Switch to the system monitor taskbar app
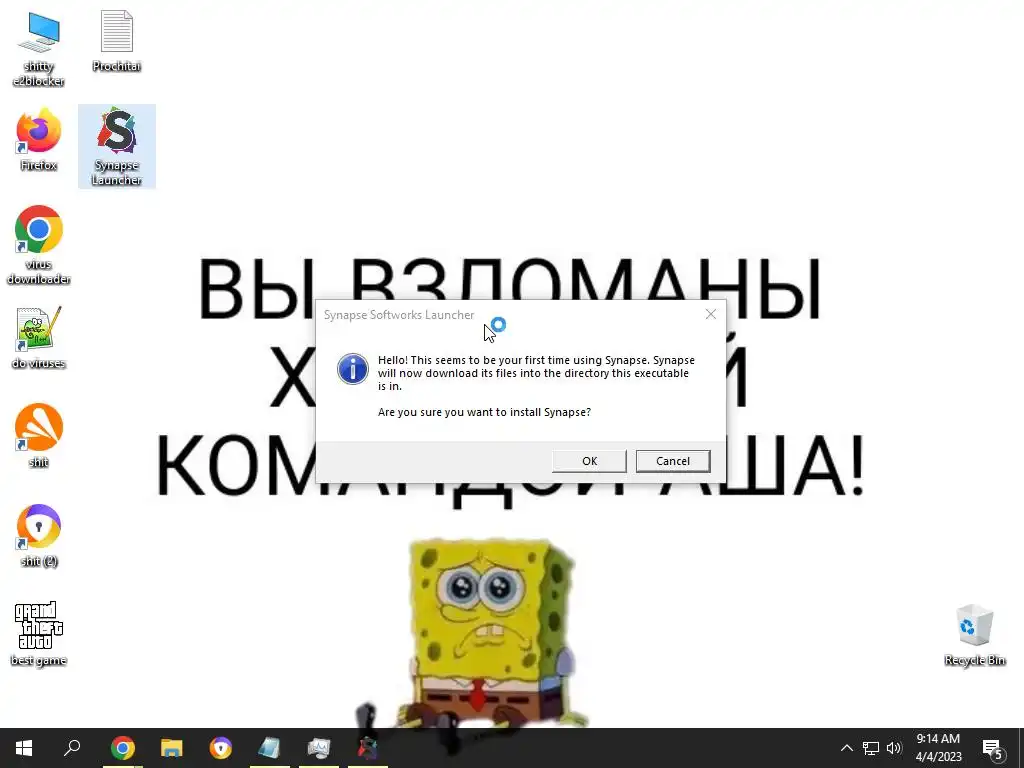The width and height of the screenshot is (1024, 768). [319, 748]
